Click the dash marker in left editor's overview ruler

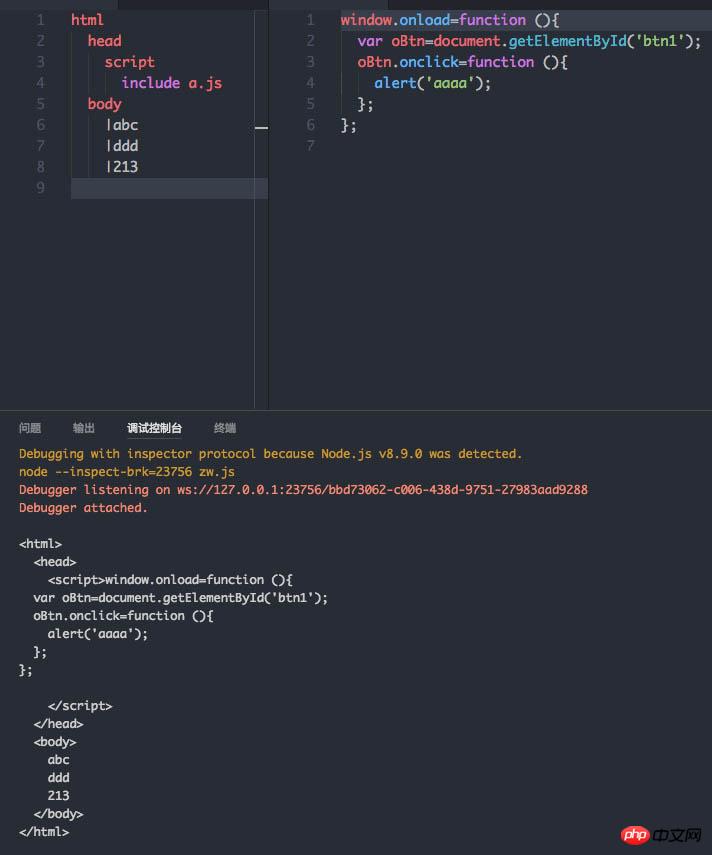(x=261, y=128)
